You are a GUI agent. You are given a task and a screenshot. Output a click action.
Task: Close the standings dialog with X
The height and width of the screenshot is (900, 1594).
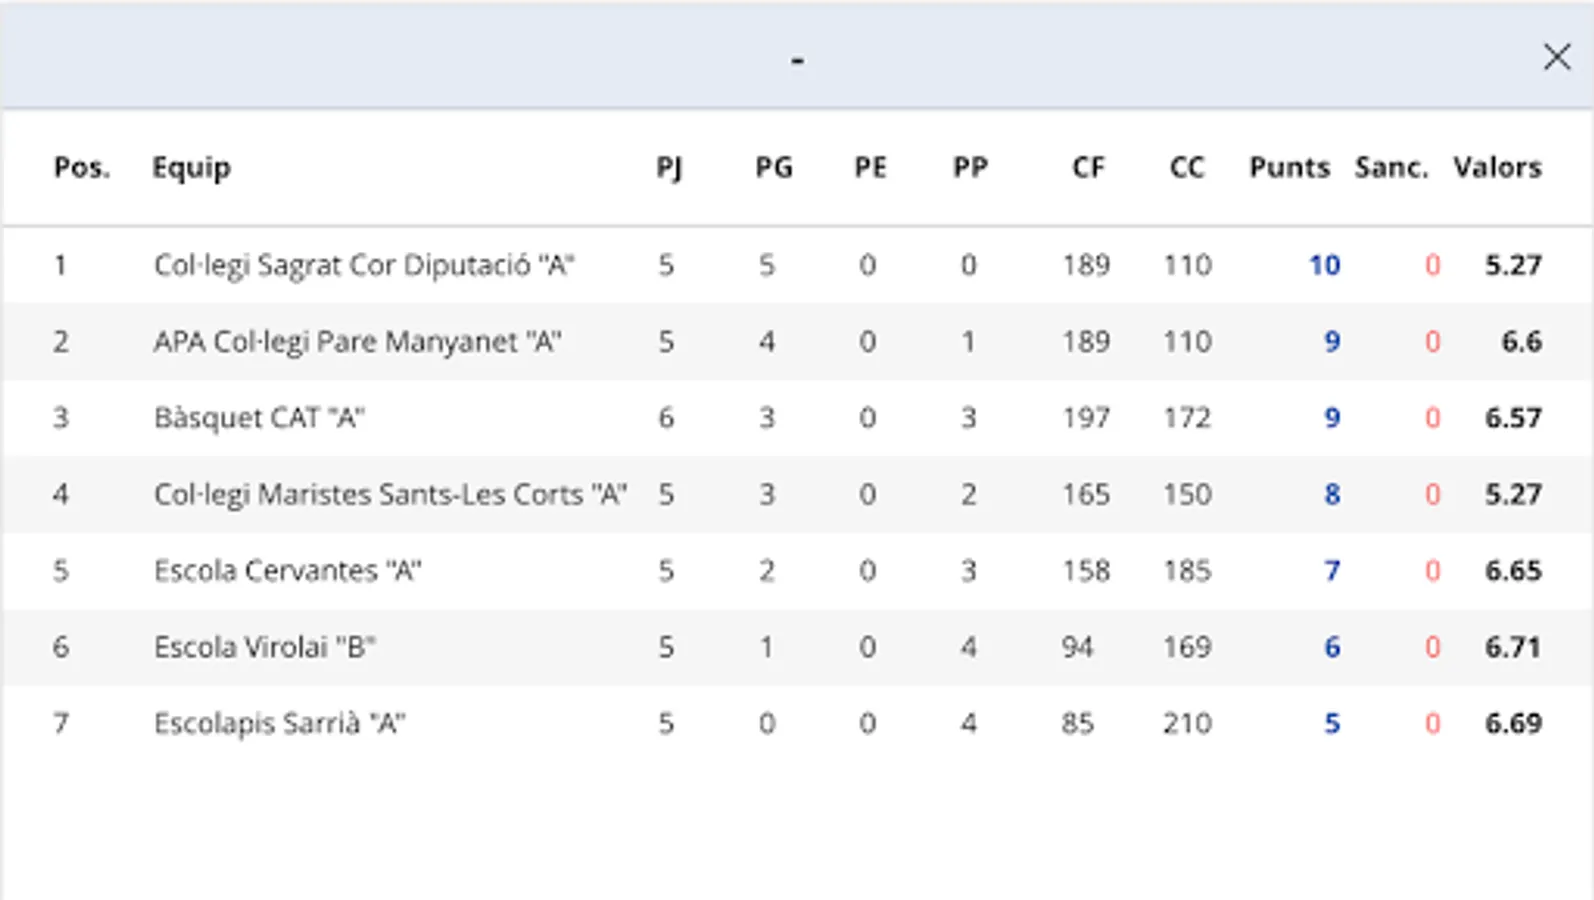tap(1556, 57)
